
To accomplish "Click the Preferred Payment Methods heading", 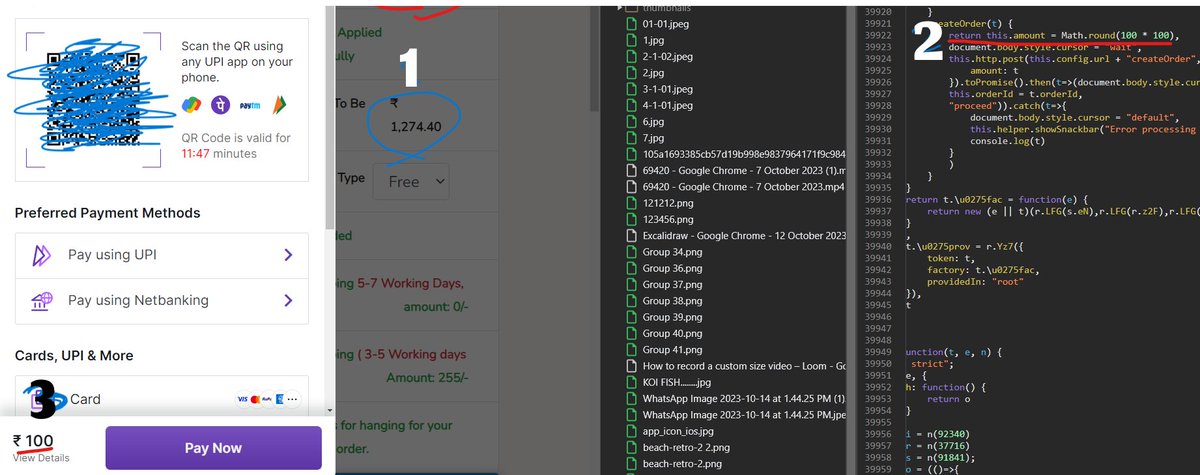I will (108, 213).
